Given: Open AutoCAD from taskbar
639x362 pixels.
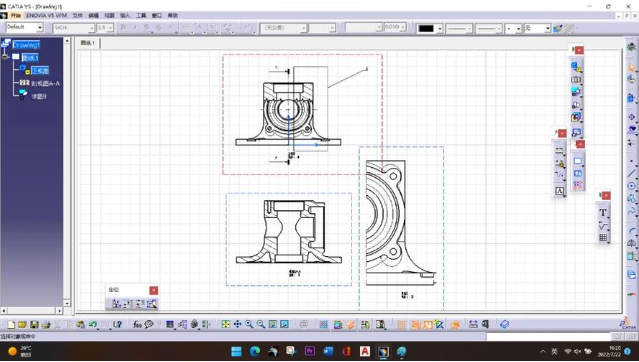Looking at the screenshot, I should 365,351.
